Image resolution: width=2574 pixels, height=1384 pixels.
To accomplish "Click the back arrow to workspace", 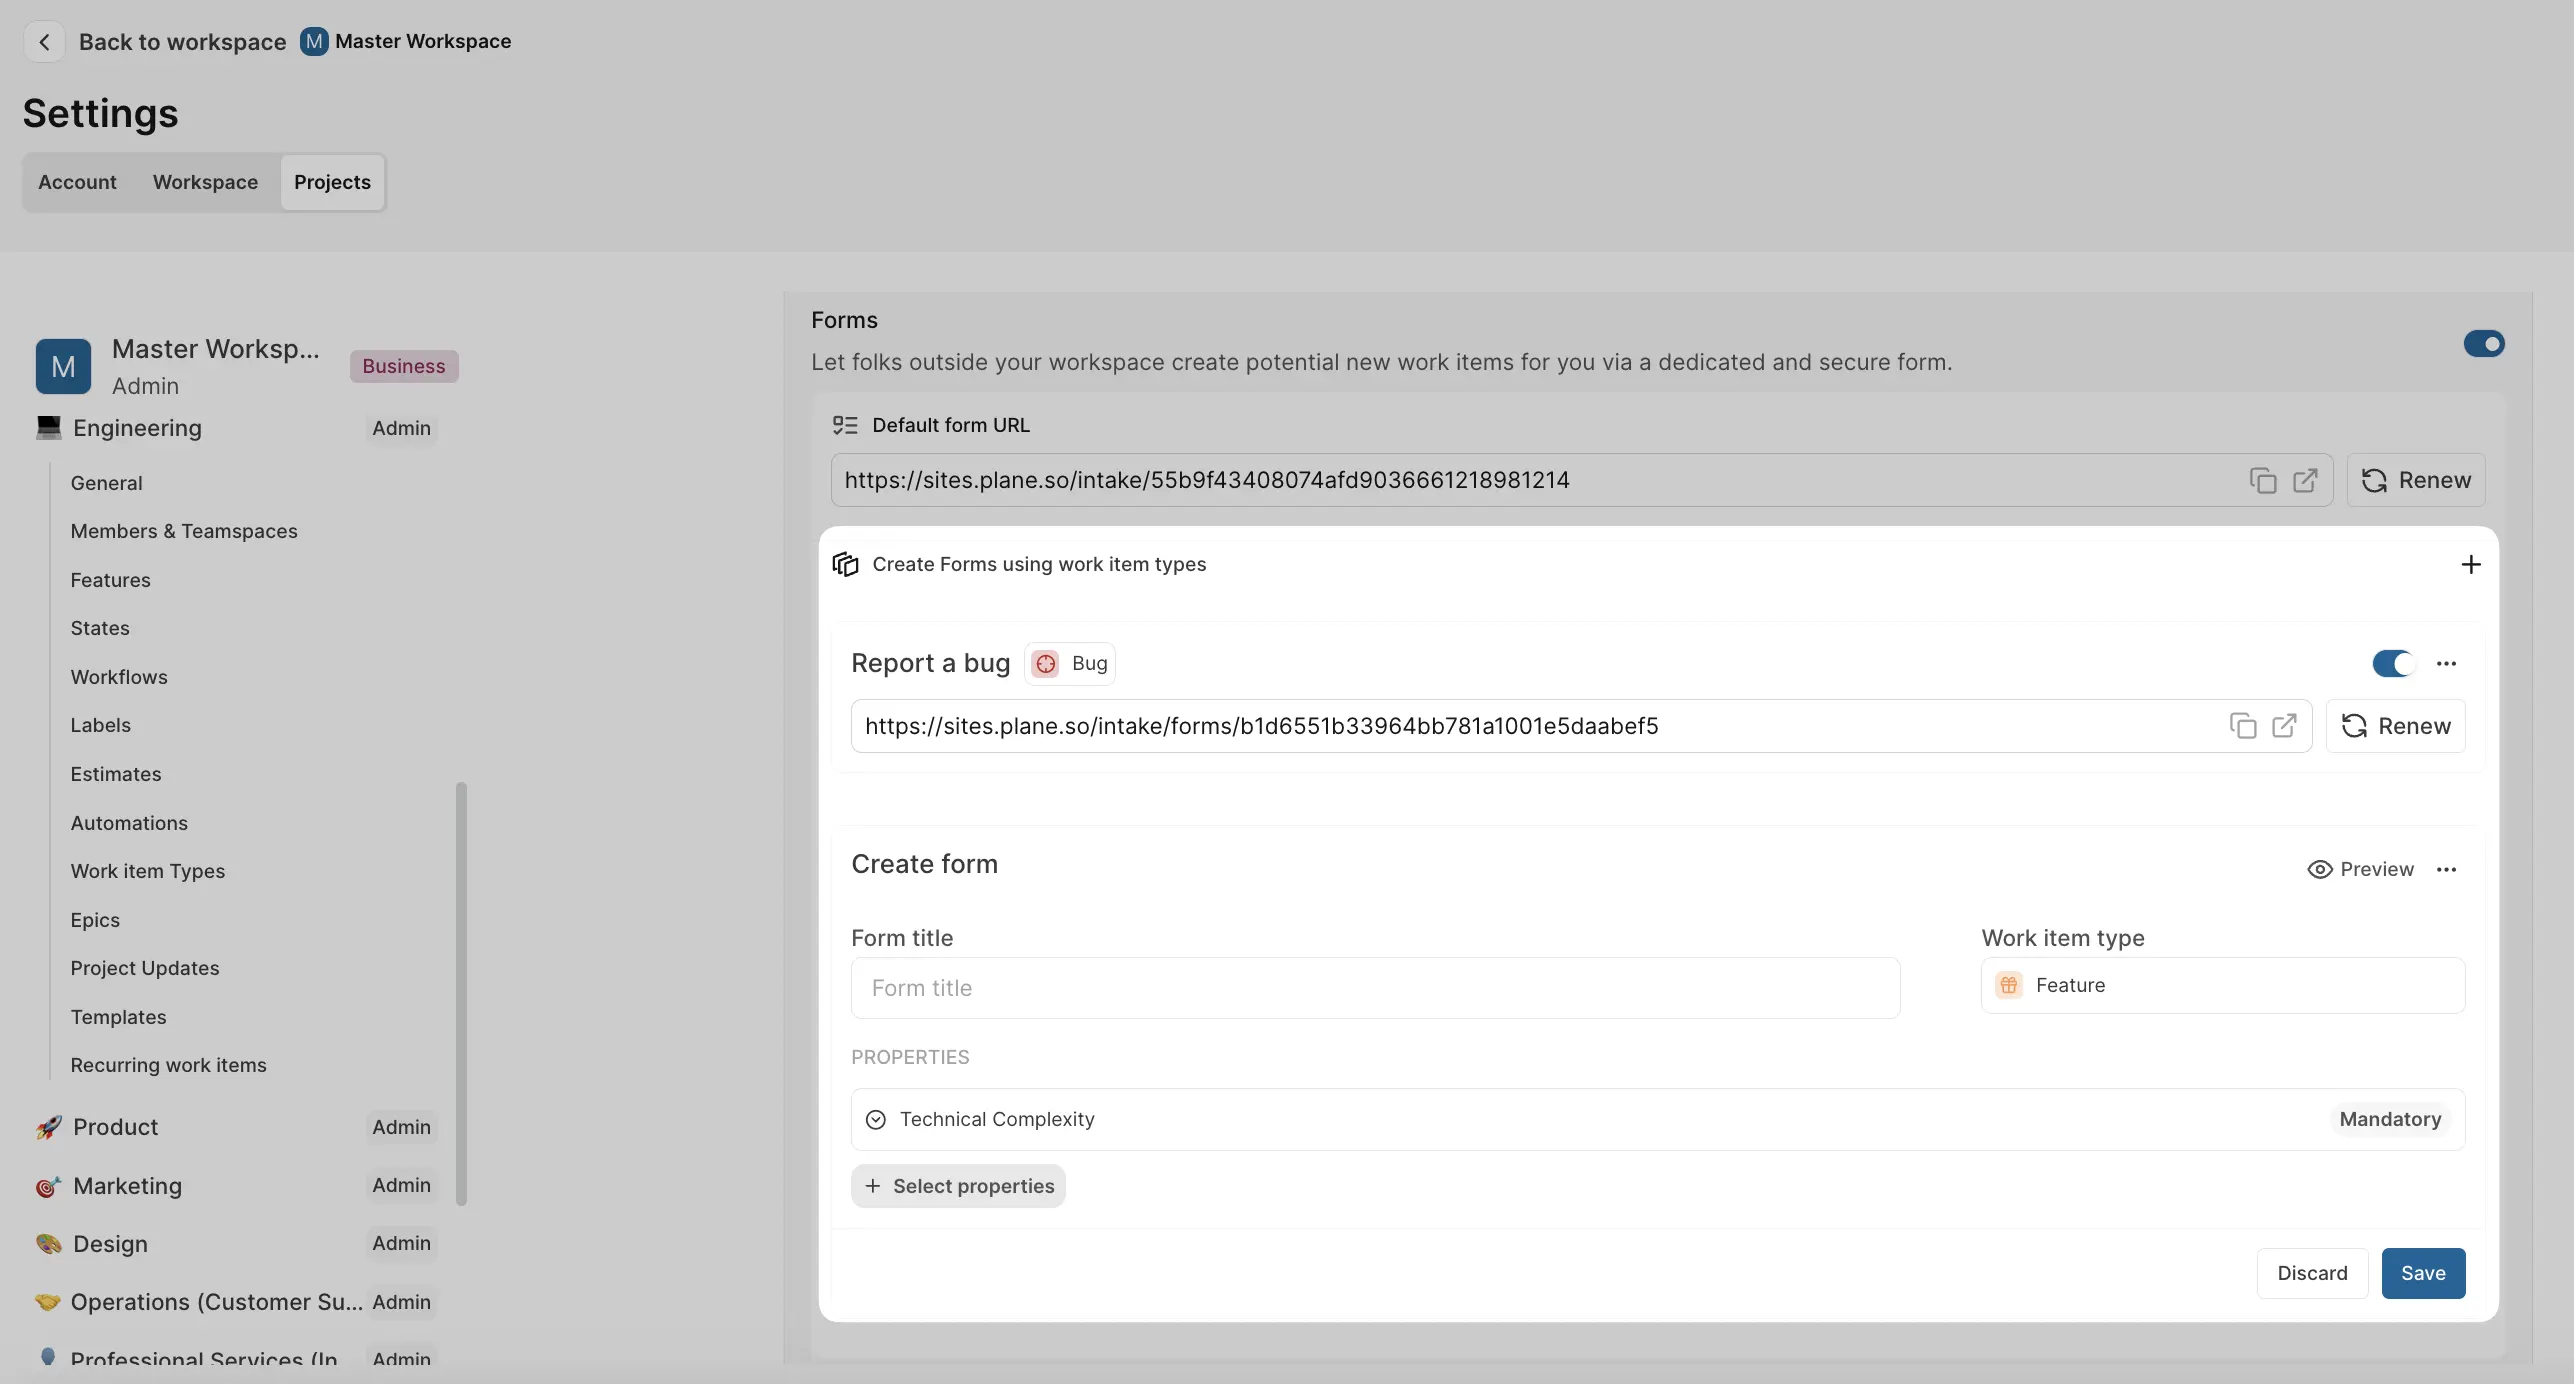I will [44, 41].
